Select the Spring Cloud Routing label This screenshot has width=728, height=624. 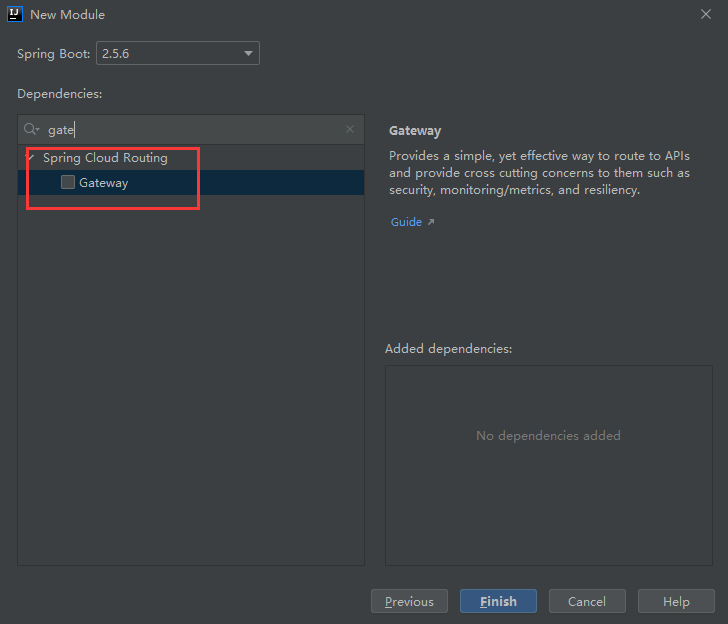(x=105, y=158)
